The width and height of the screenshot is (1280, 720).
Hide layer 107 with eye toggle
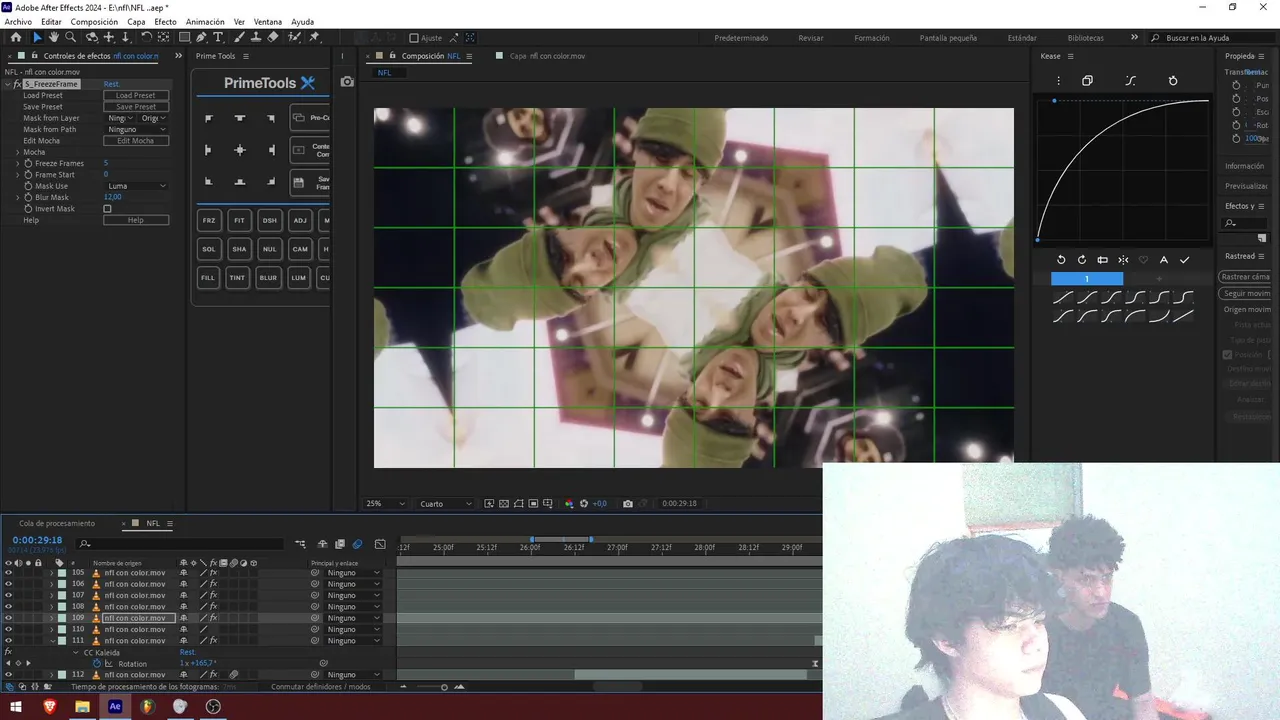[8, 596]
